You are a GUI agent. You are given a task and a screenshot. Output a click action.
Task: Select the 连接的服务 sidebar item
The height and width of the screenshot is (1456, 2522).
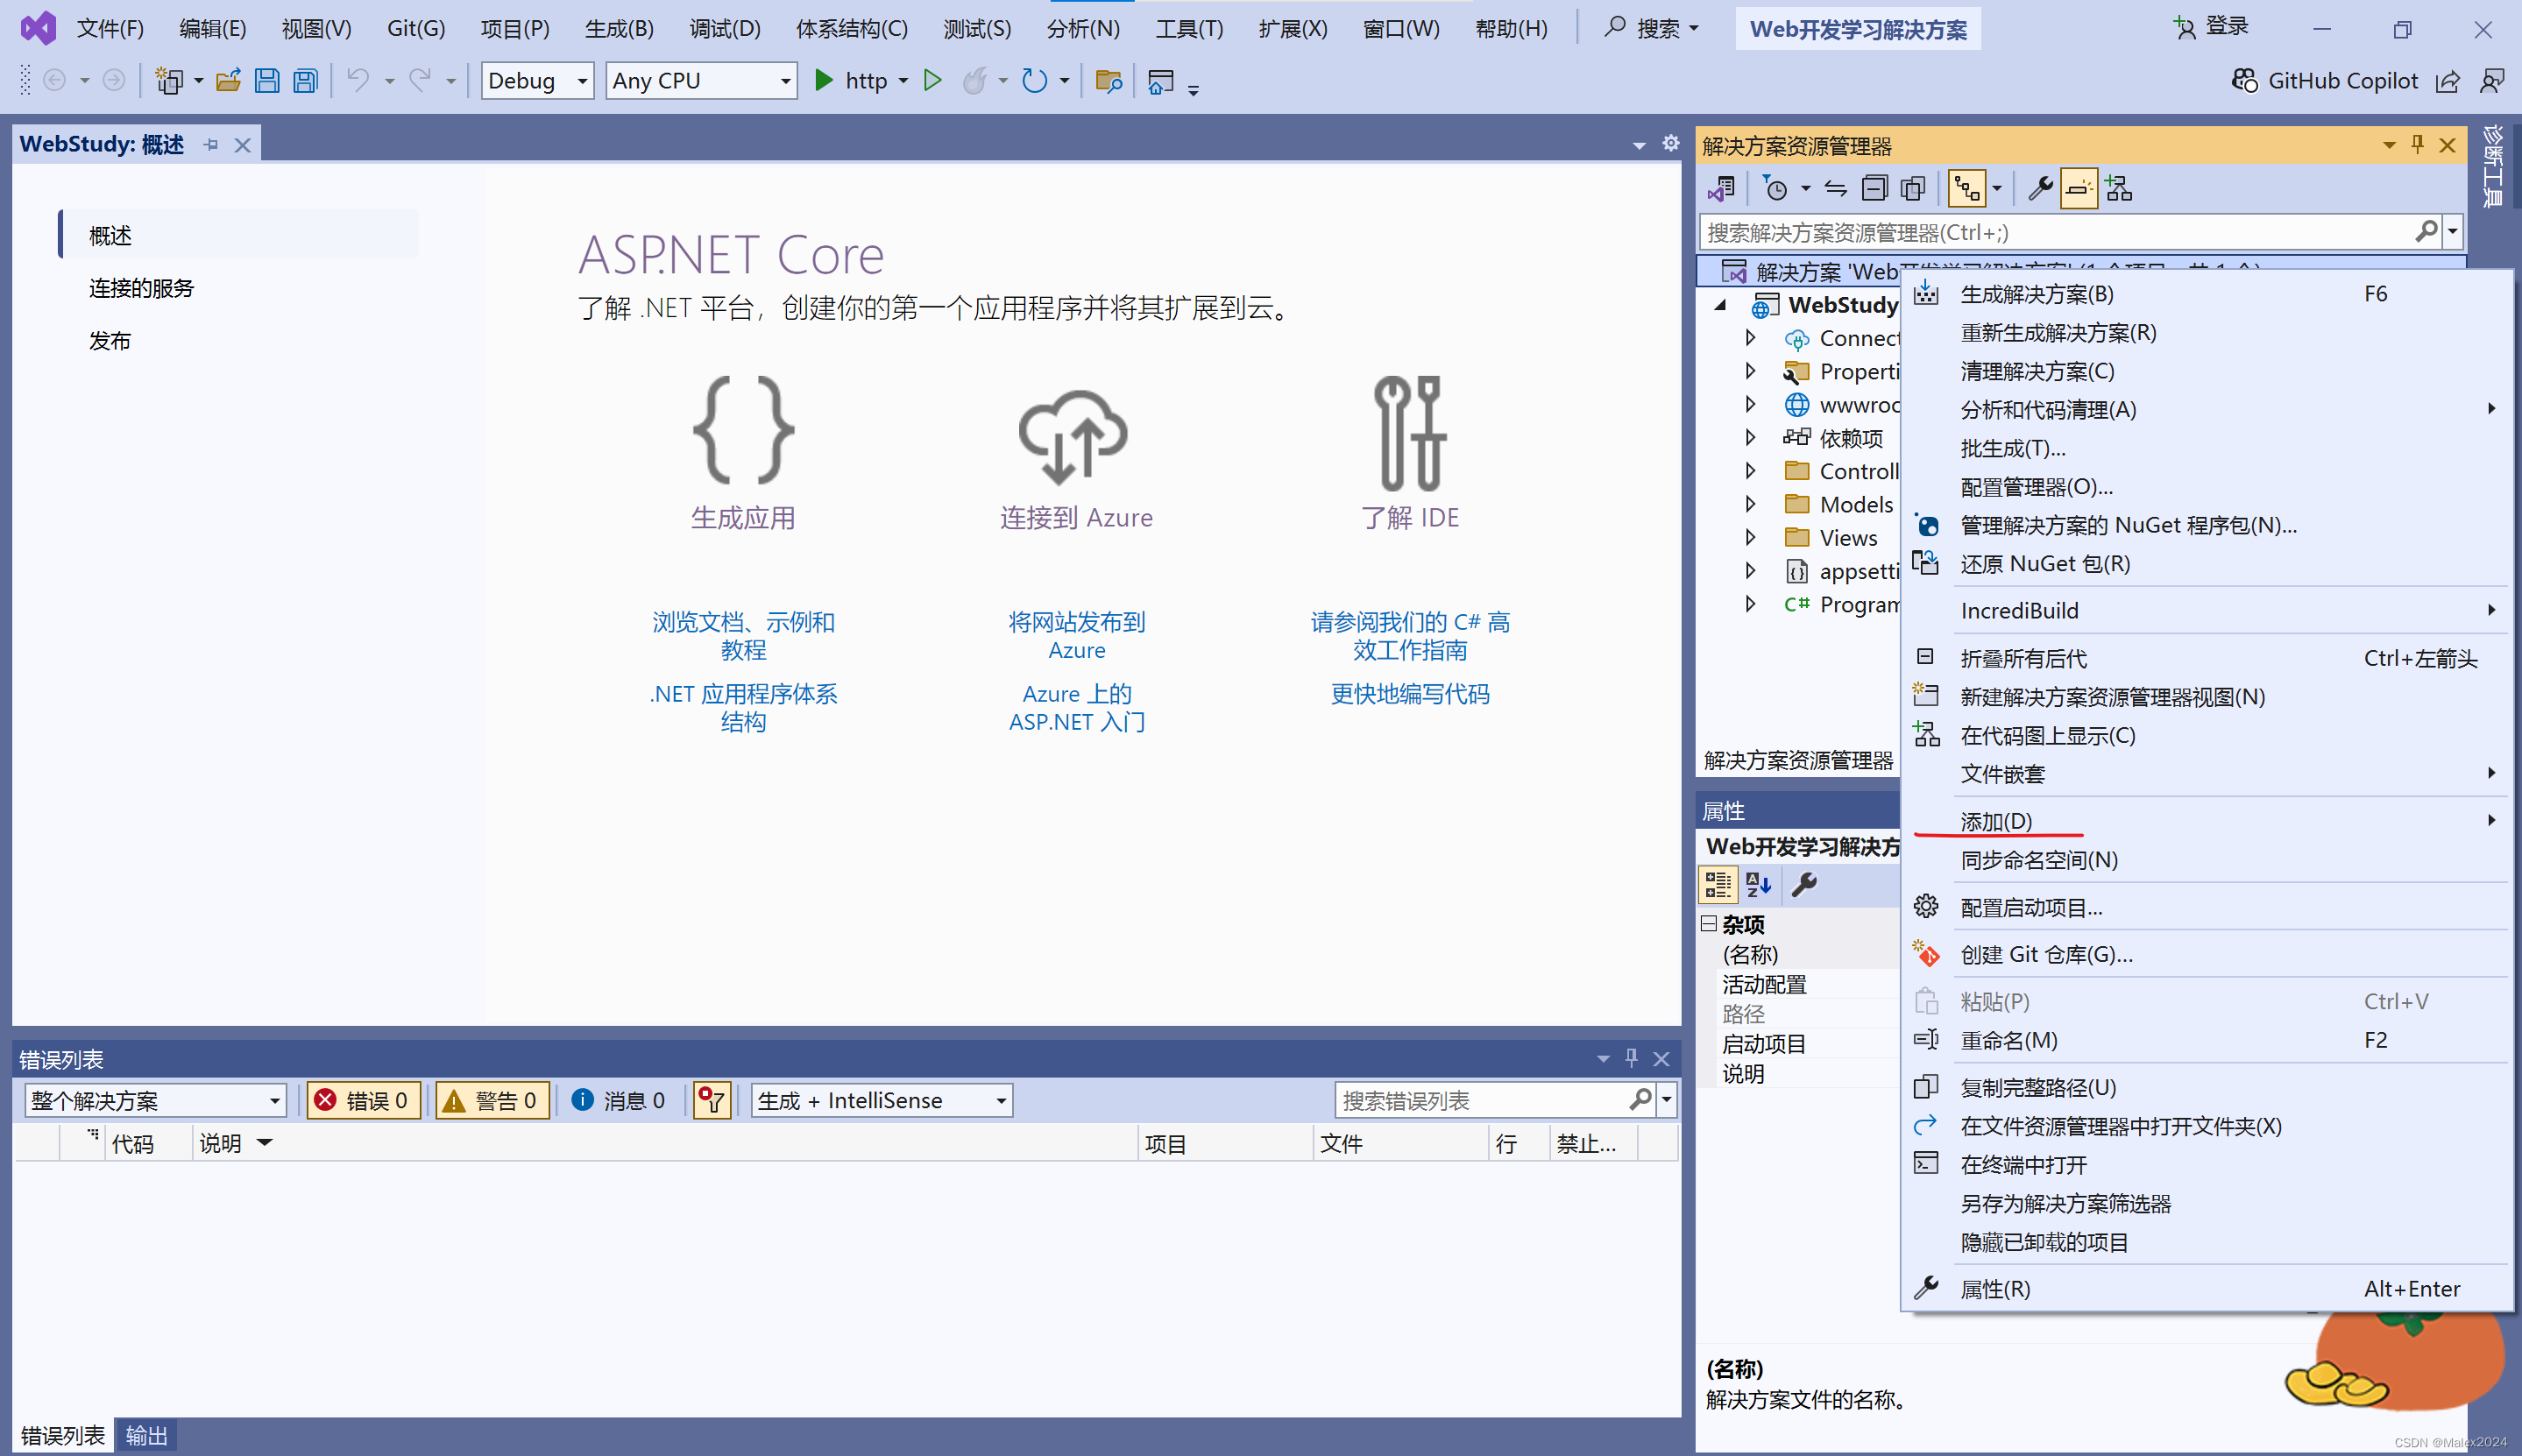141,288
